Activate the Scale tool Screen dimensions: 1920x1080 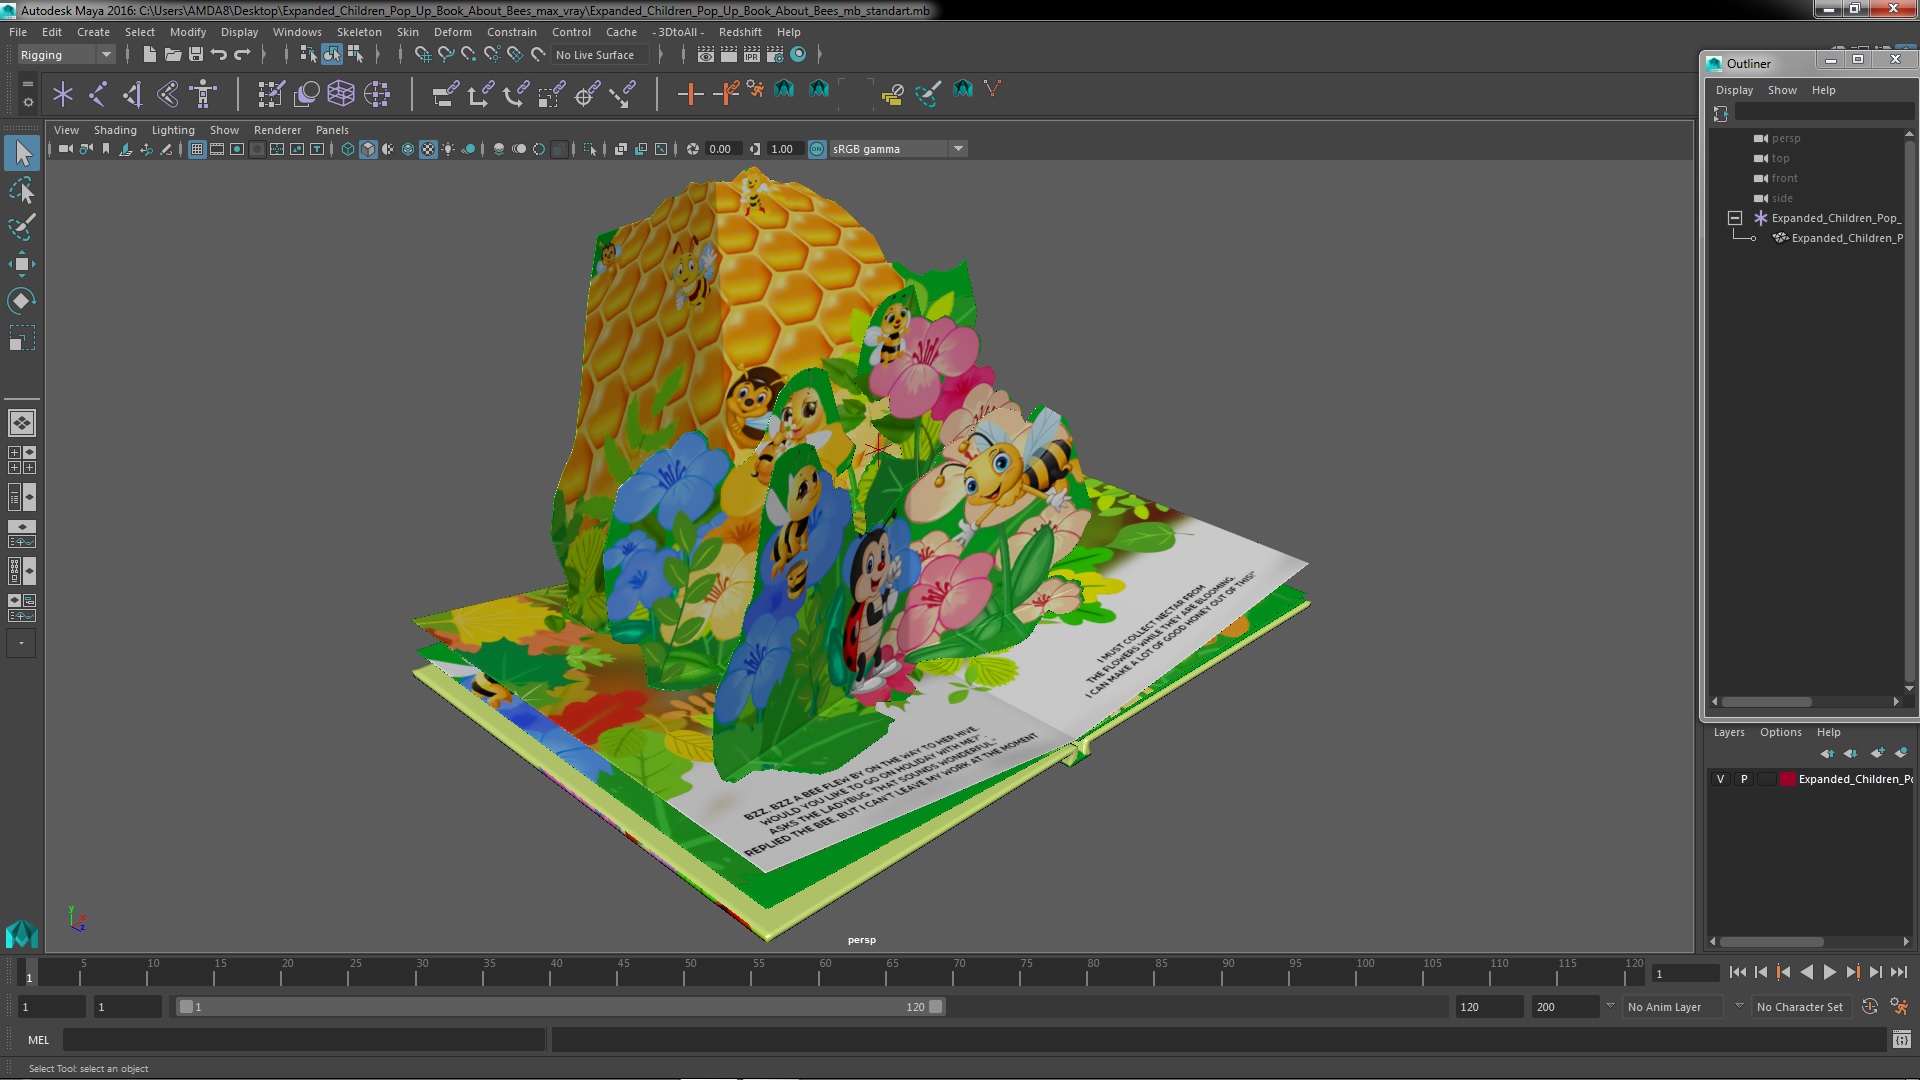[22, 338]
